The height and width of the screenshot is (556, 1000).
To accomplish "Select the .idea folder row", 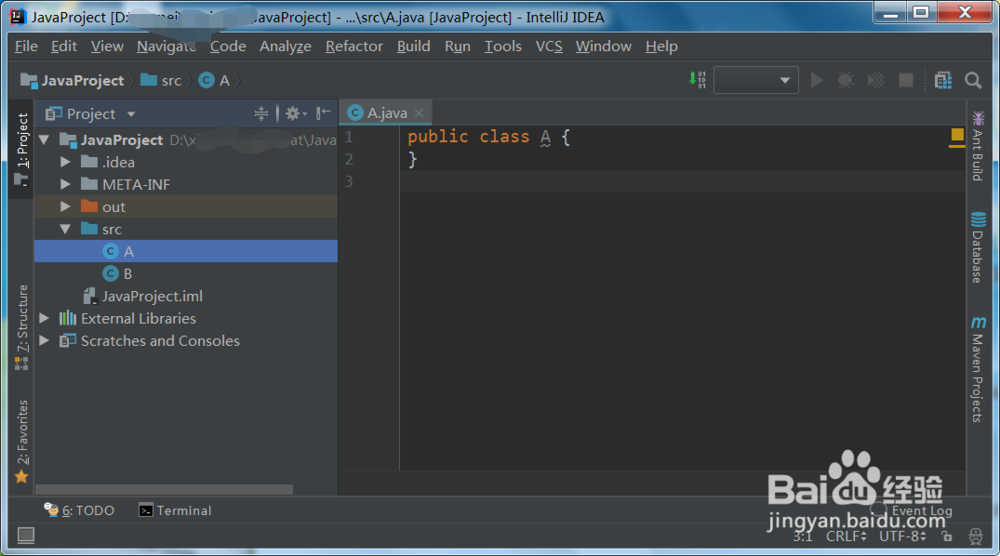I will coord(186,162).
